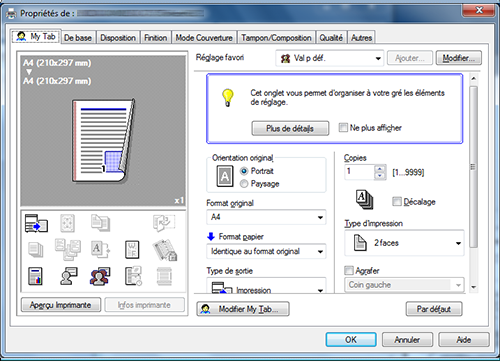Switch to the Finition tab
Image resolution: width=500 pixels, height=362 pixels.
click(155, 38)
